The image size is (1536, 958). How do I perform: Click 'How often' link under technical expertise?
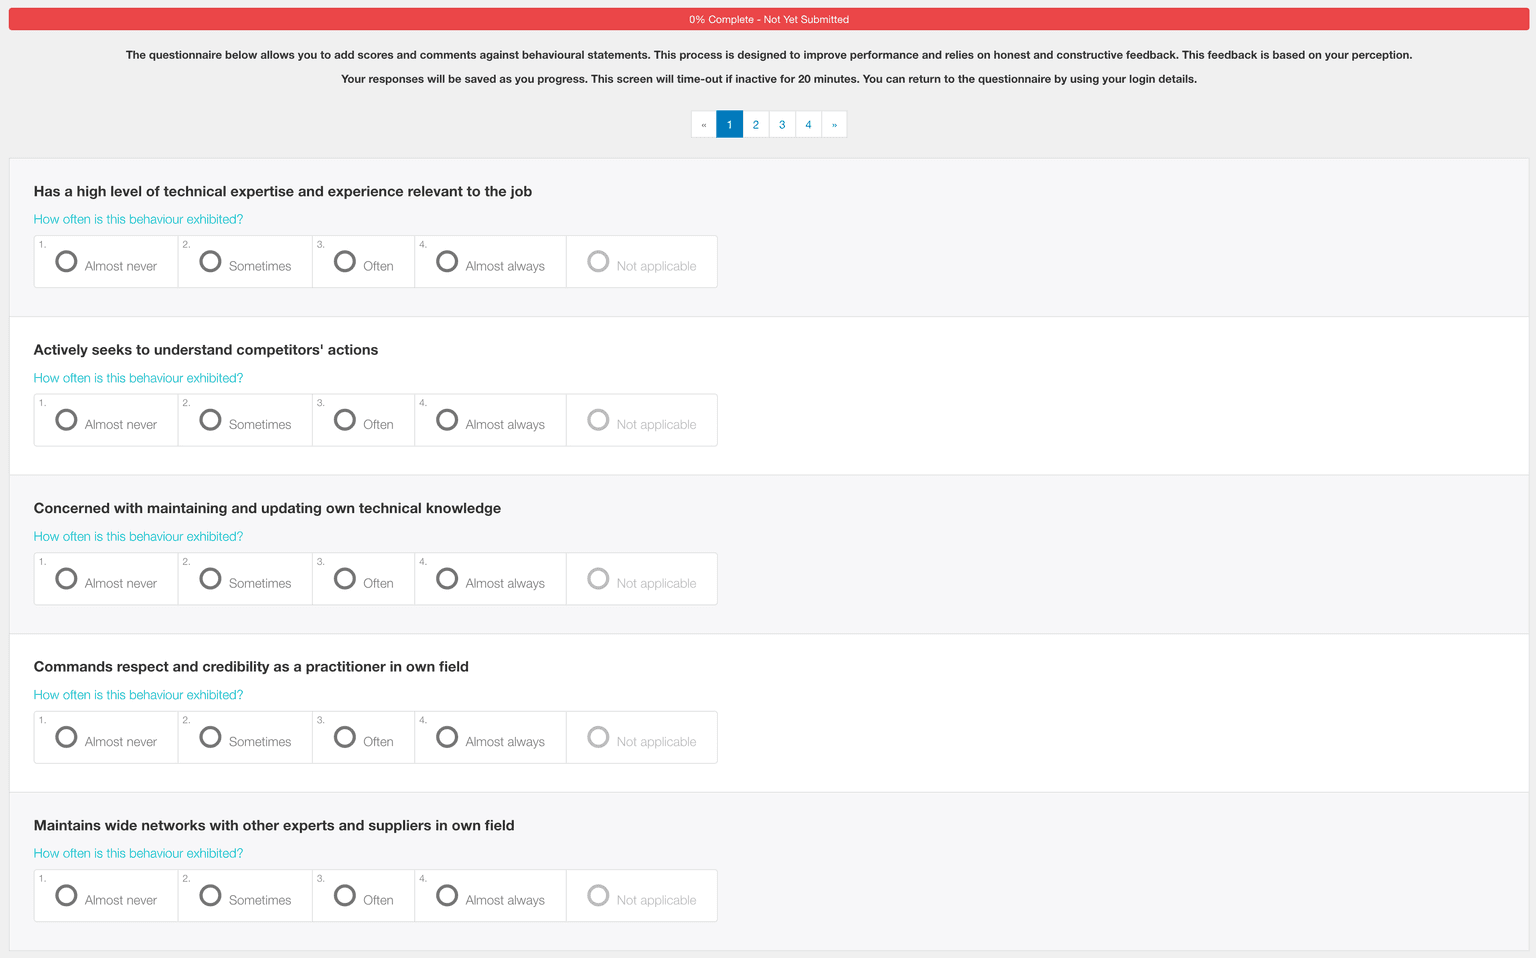pyautogui.click(x=138, y=219)
